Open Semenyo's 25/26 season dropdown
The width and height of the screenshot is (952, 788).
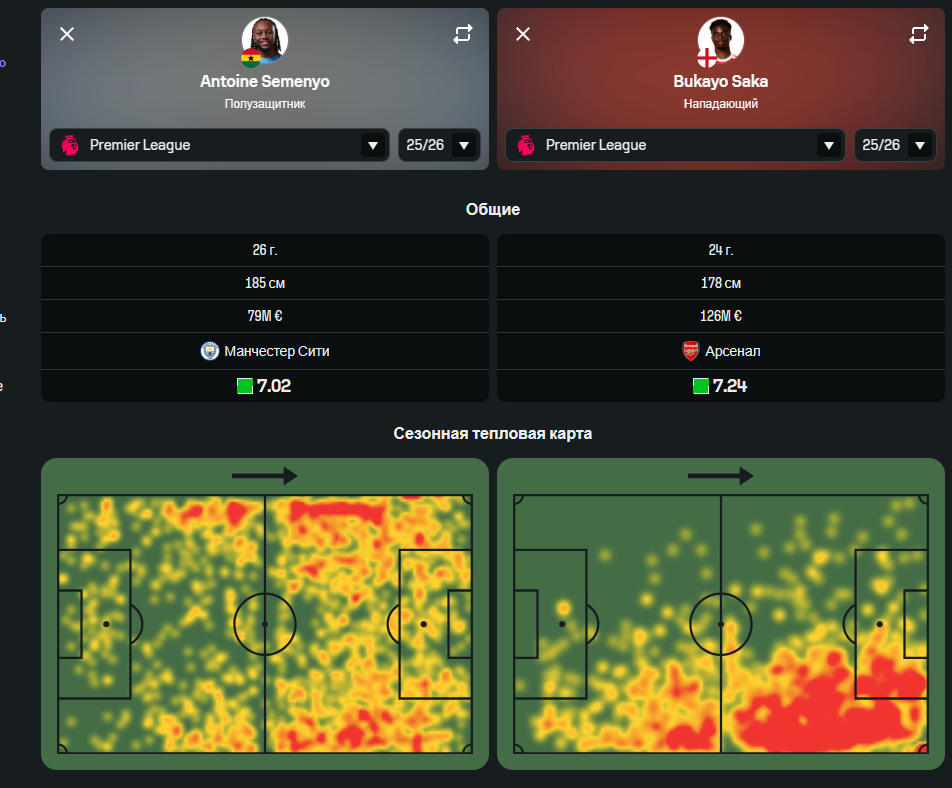pos(439,145)
